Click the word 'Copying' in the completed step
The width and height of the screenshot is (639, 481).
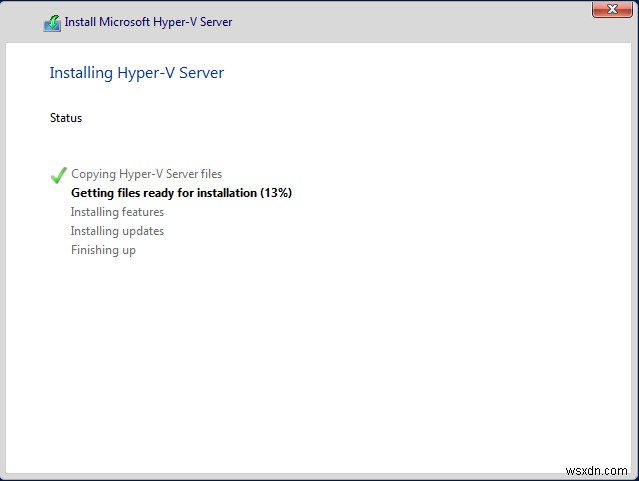[92, 174]
